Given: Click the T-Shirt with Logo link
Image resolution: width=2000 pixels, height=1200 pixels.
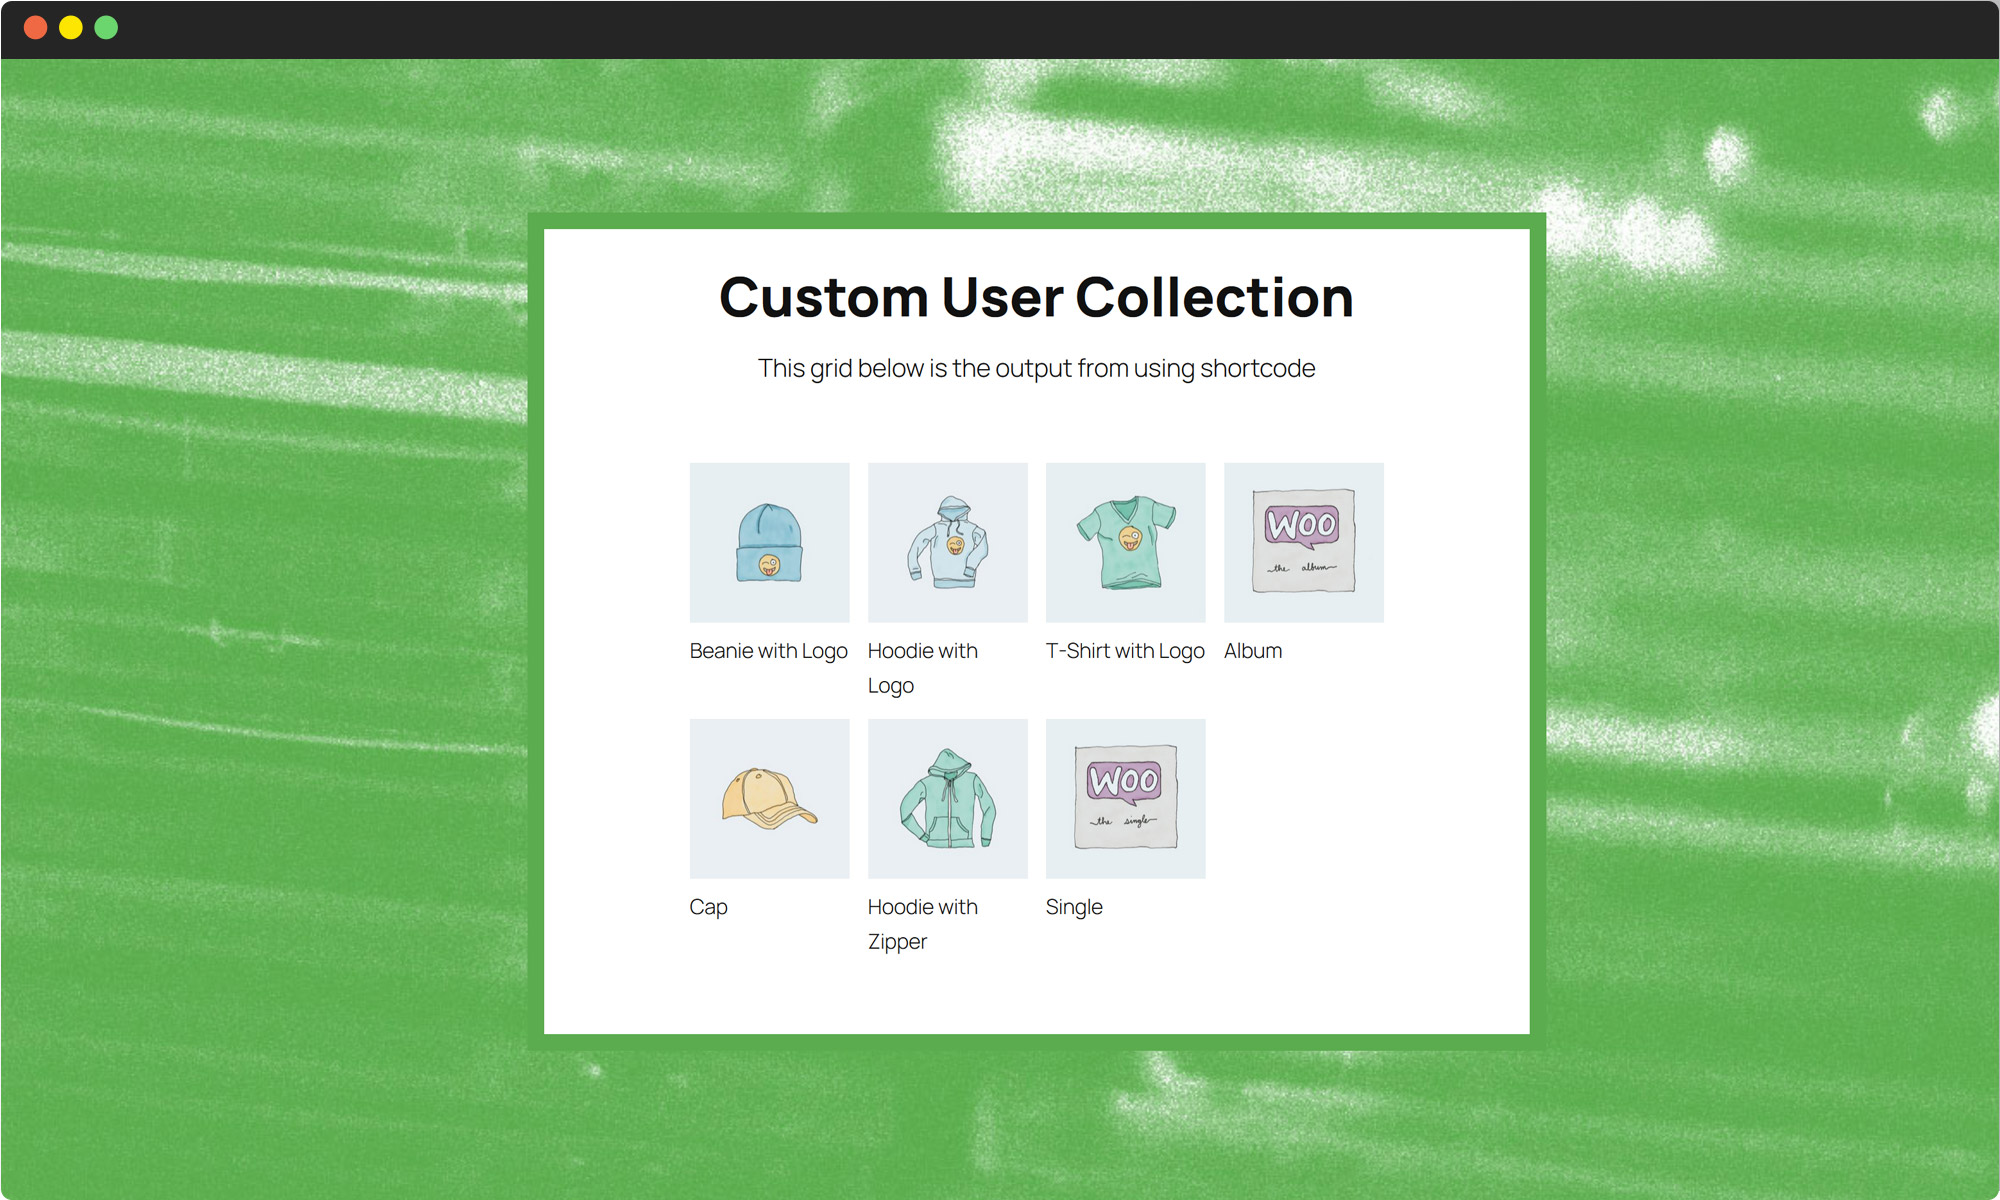Looking at the screenshot, I should [1125, 650].
